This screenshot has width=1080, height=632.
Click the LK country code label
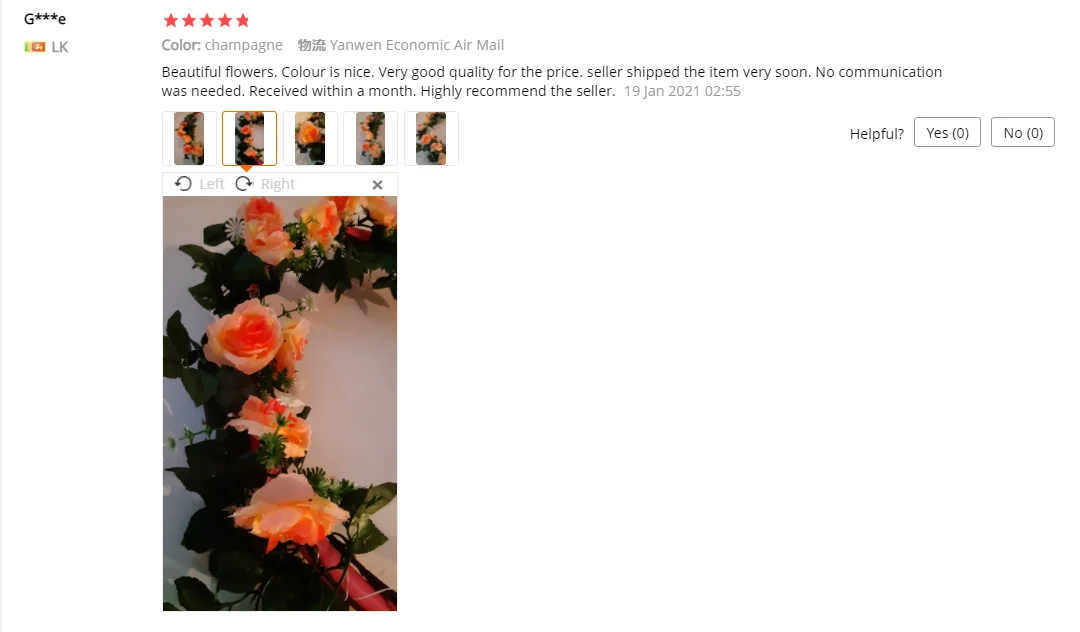point(60,47)
